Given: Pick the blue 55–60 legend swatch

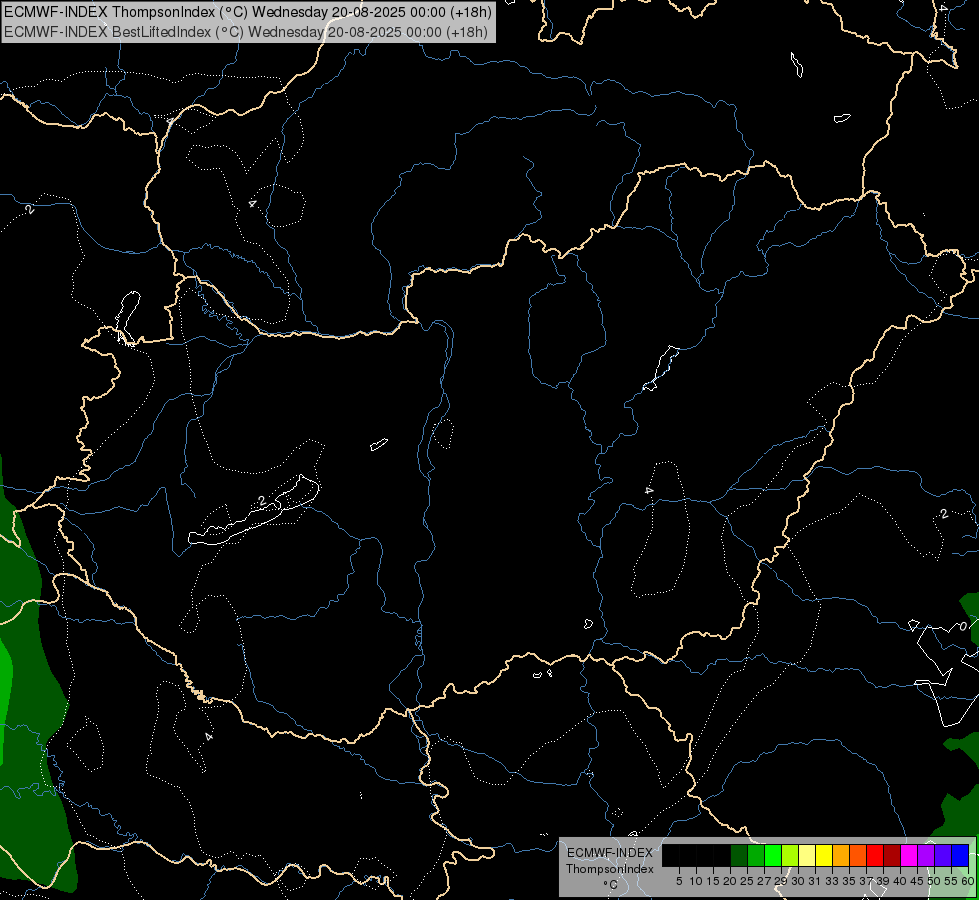Looking at the screenshot, I should click(960, 855).
